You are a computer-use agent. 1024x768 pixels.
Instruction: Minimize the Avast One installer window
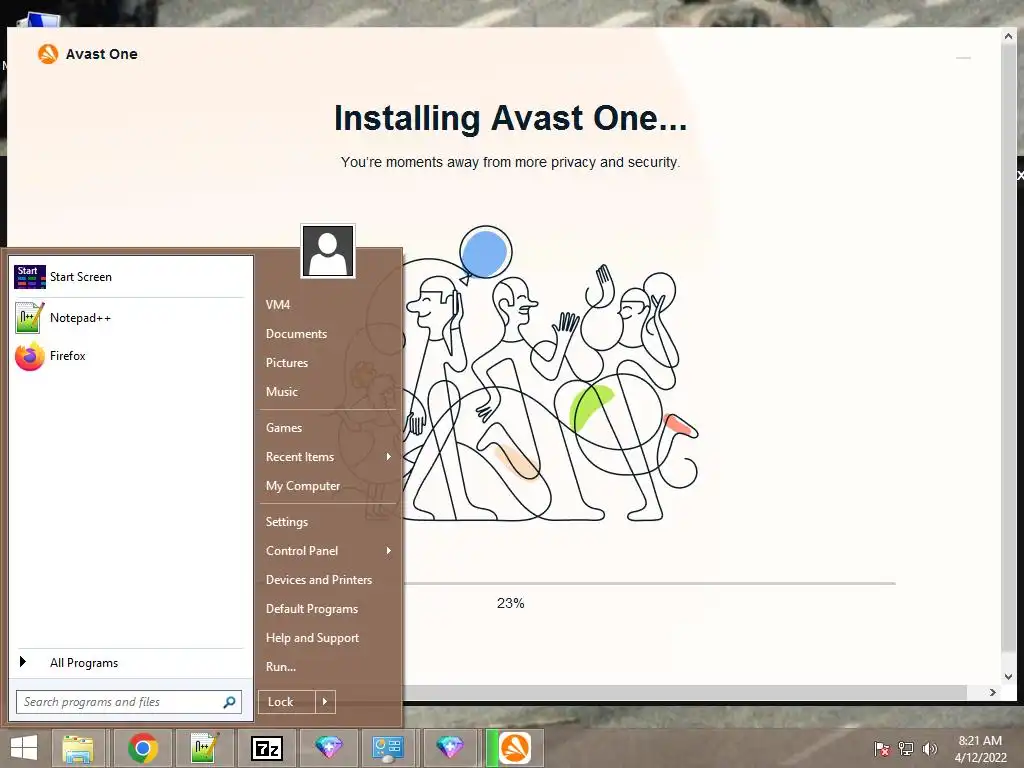963,58
